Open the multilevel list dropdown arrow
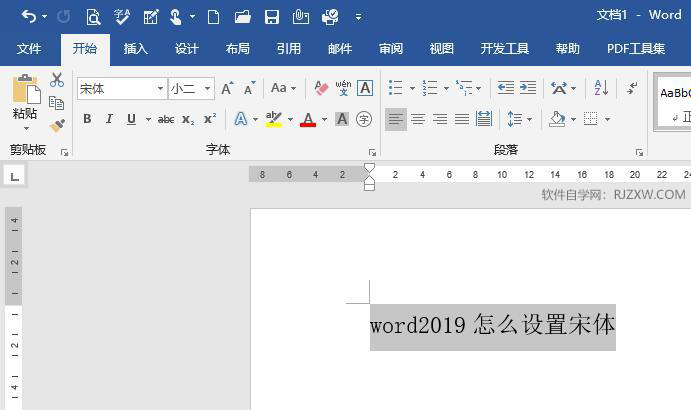 (479, 88)
